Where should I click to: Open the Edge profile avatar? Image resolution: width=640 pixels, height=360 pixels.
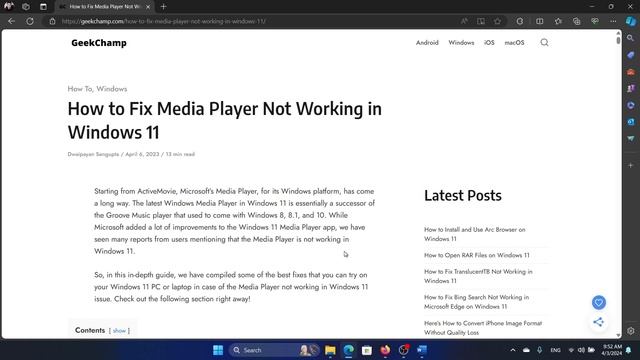(x=9, y=7)
